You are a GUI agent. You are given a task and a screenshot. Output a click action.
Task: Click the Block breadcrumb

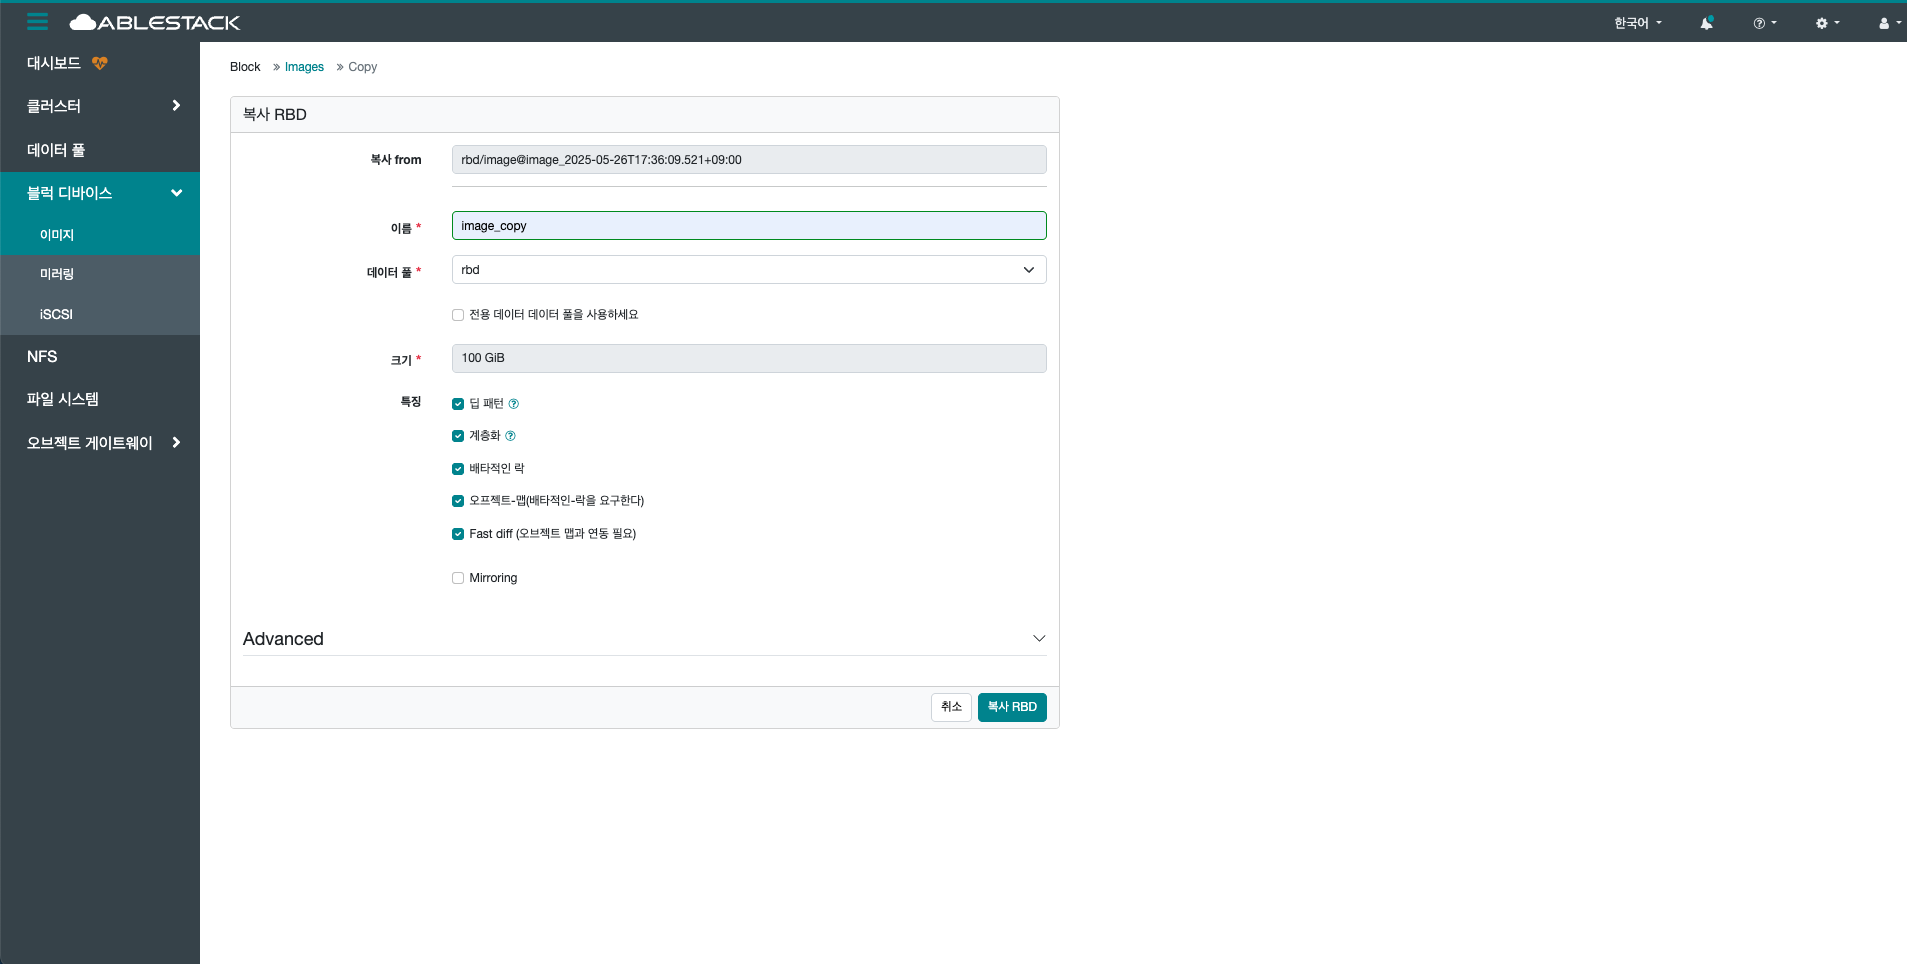[x=245, y=67]
